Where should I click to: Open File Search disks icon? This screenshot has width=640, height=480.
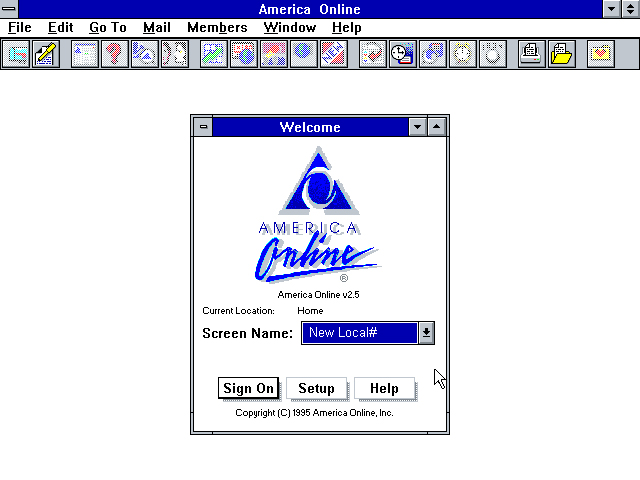tap(433, 54)
